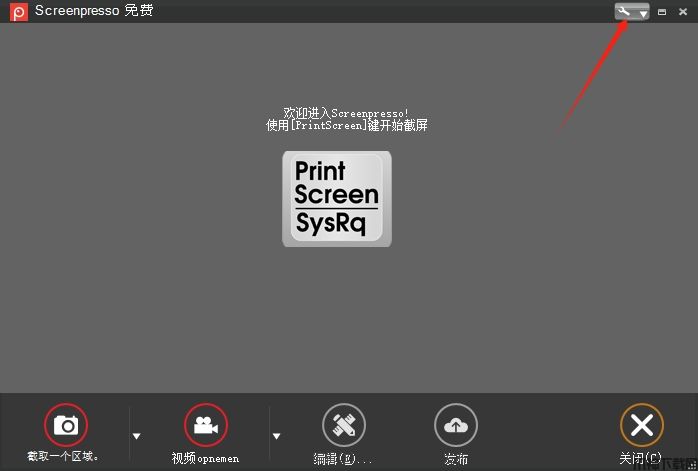
Task: Start video recording with camcorder icon
Action: tap(206, 425)
